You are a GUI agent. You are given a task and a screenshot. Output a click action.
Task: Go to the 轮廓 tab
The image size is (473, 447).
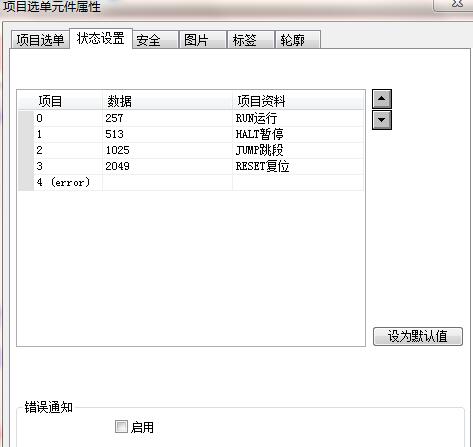click(x=298, y=40)
